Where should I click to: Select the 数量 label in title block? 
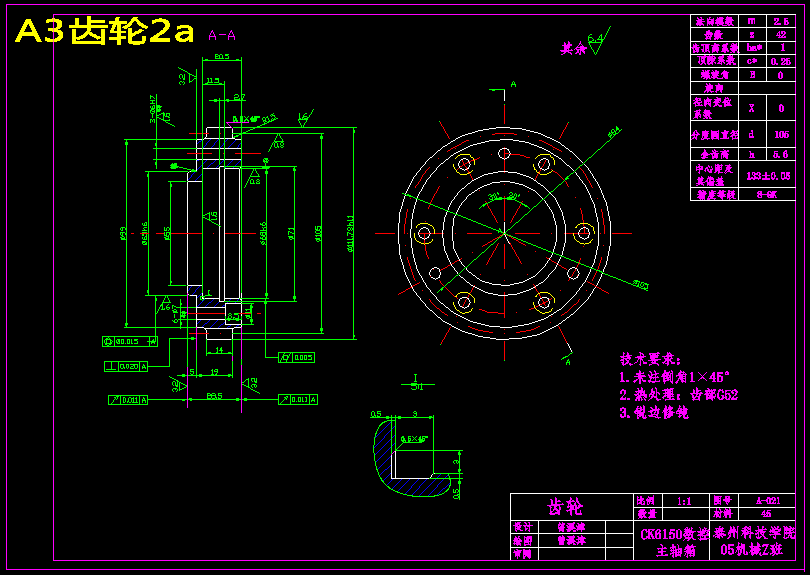coord(647,514)
